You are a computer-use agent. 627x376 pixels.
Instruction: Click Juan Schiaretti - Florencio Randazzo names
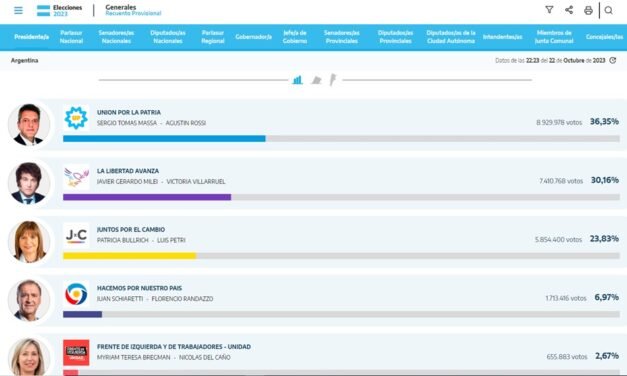tap(155, 299)
